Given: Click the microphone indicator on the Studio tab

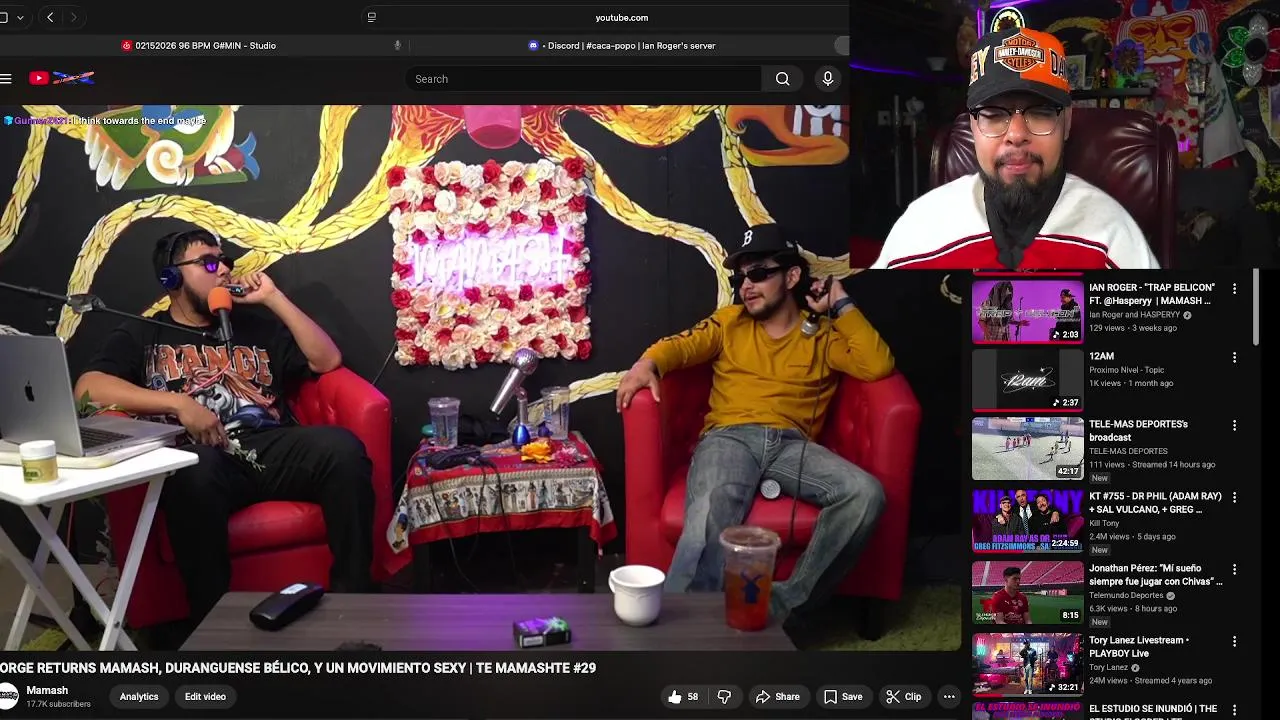Looking at the screenshot, I should [397, 45].
